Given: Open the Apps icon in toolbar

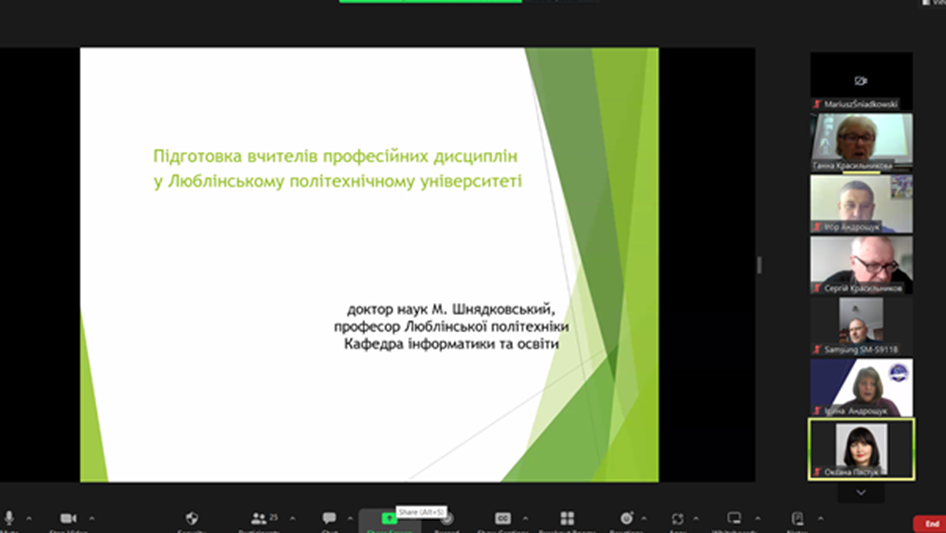Looking at the screenshot, I should coord(677,518).
